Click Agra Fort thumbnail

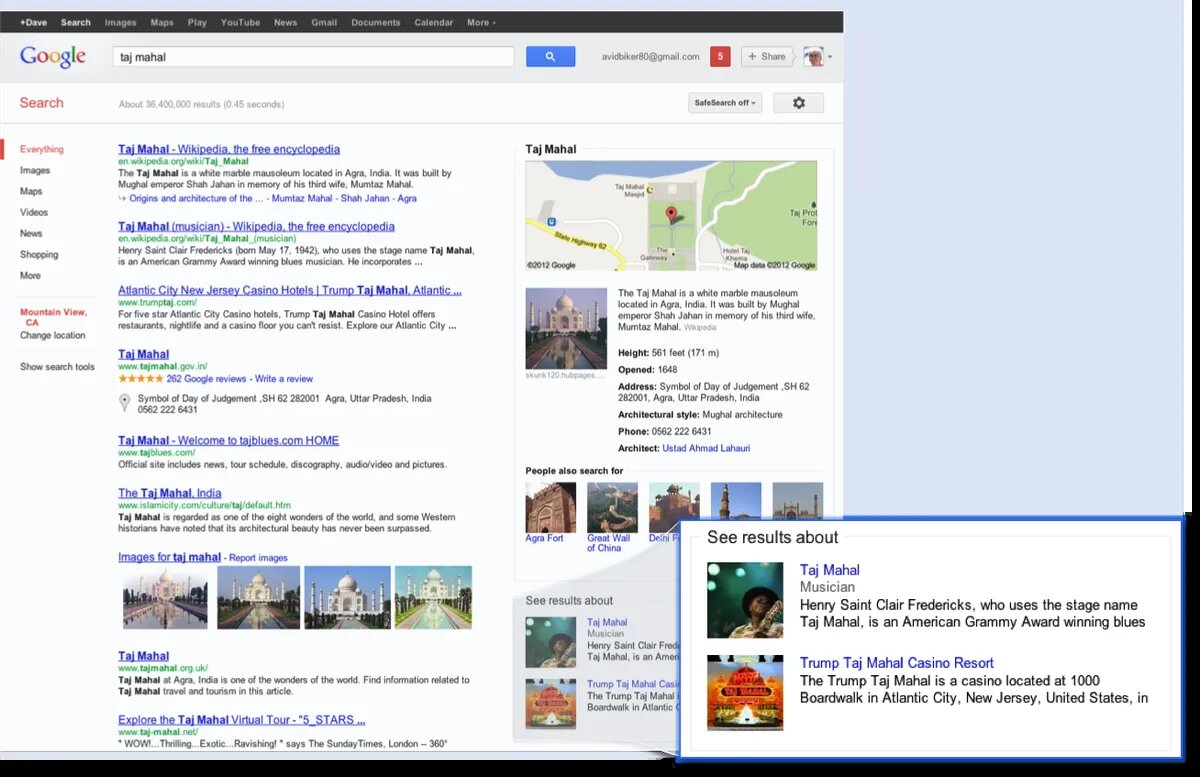pos(551,507)
